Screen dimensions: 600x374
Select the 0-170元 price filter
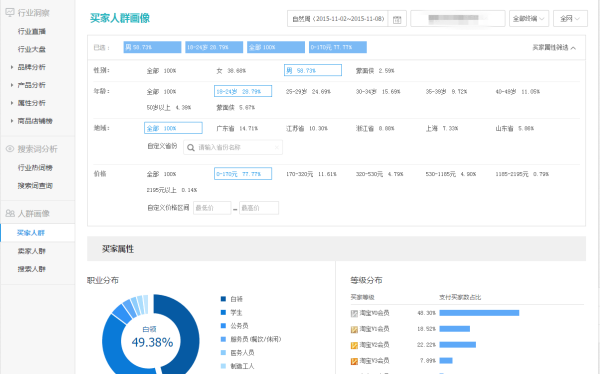point(243,174)
